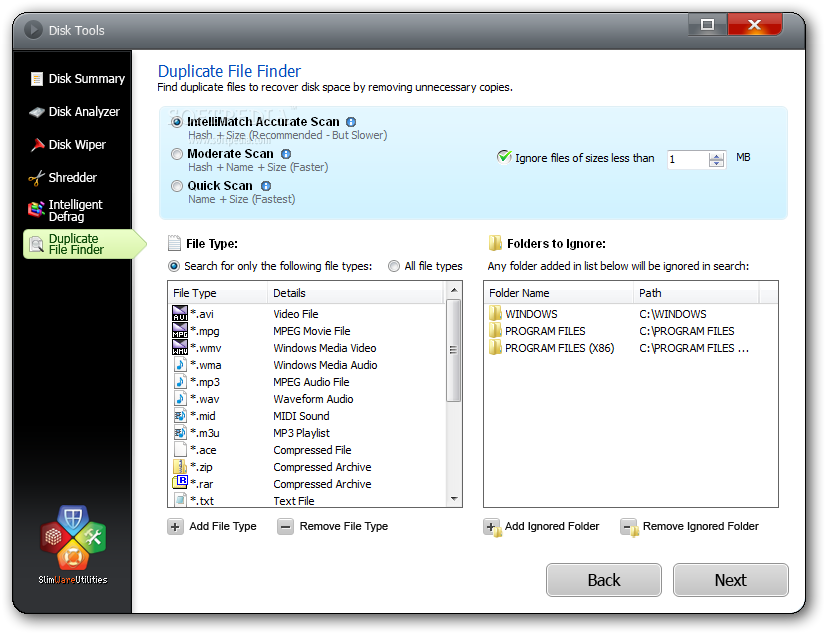
Task: Open Intelligent Defrag from sidebar
Action: (66, 210)
